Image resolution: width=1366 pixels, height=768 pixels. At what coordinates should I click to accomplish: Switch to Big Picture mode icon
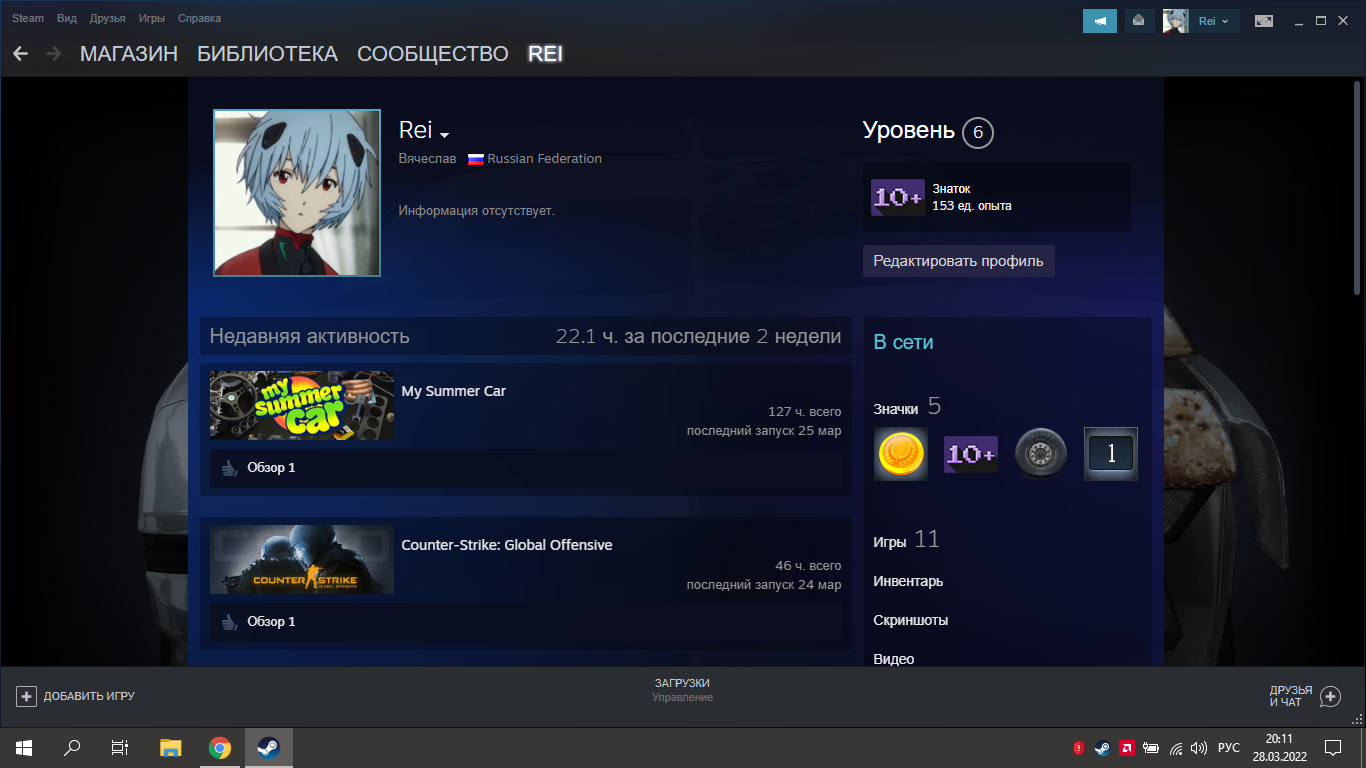click(1264, 20)
